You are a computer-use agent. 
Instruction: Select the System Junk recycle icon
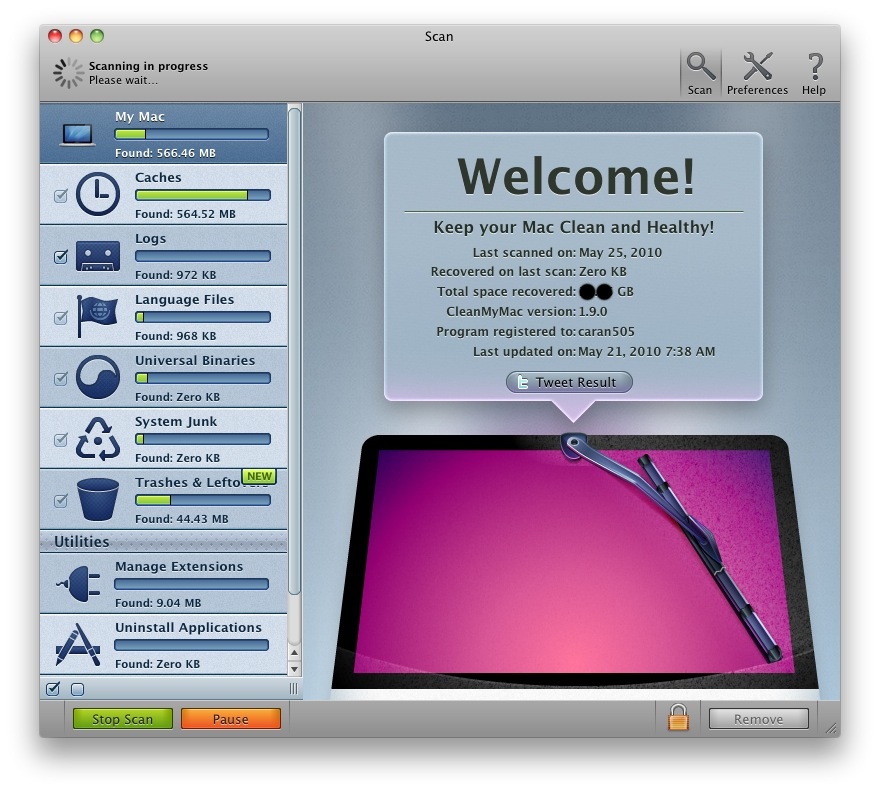[98, 438]
